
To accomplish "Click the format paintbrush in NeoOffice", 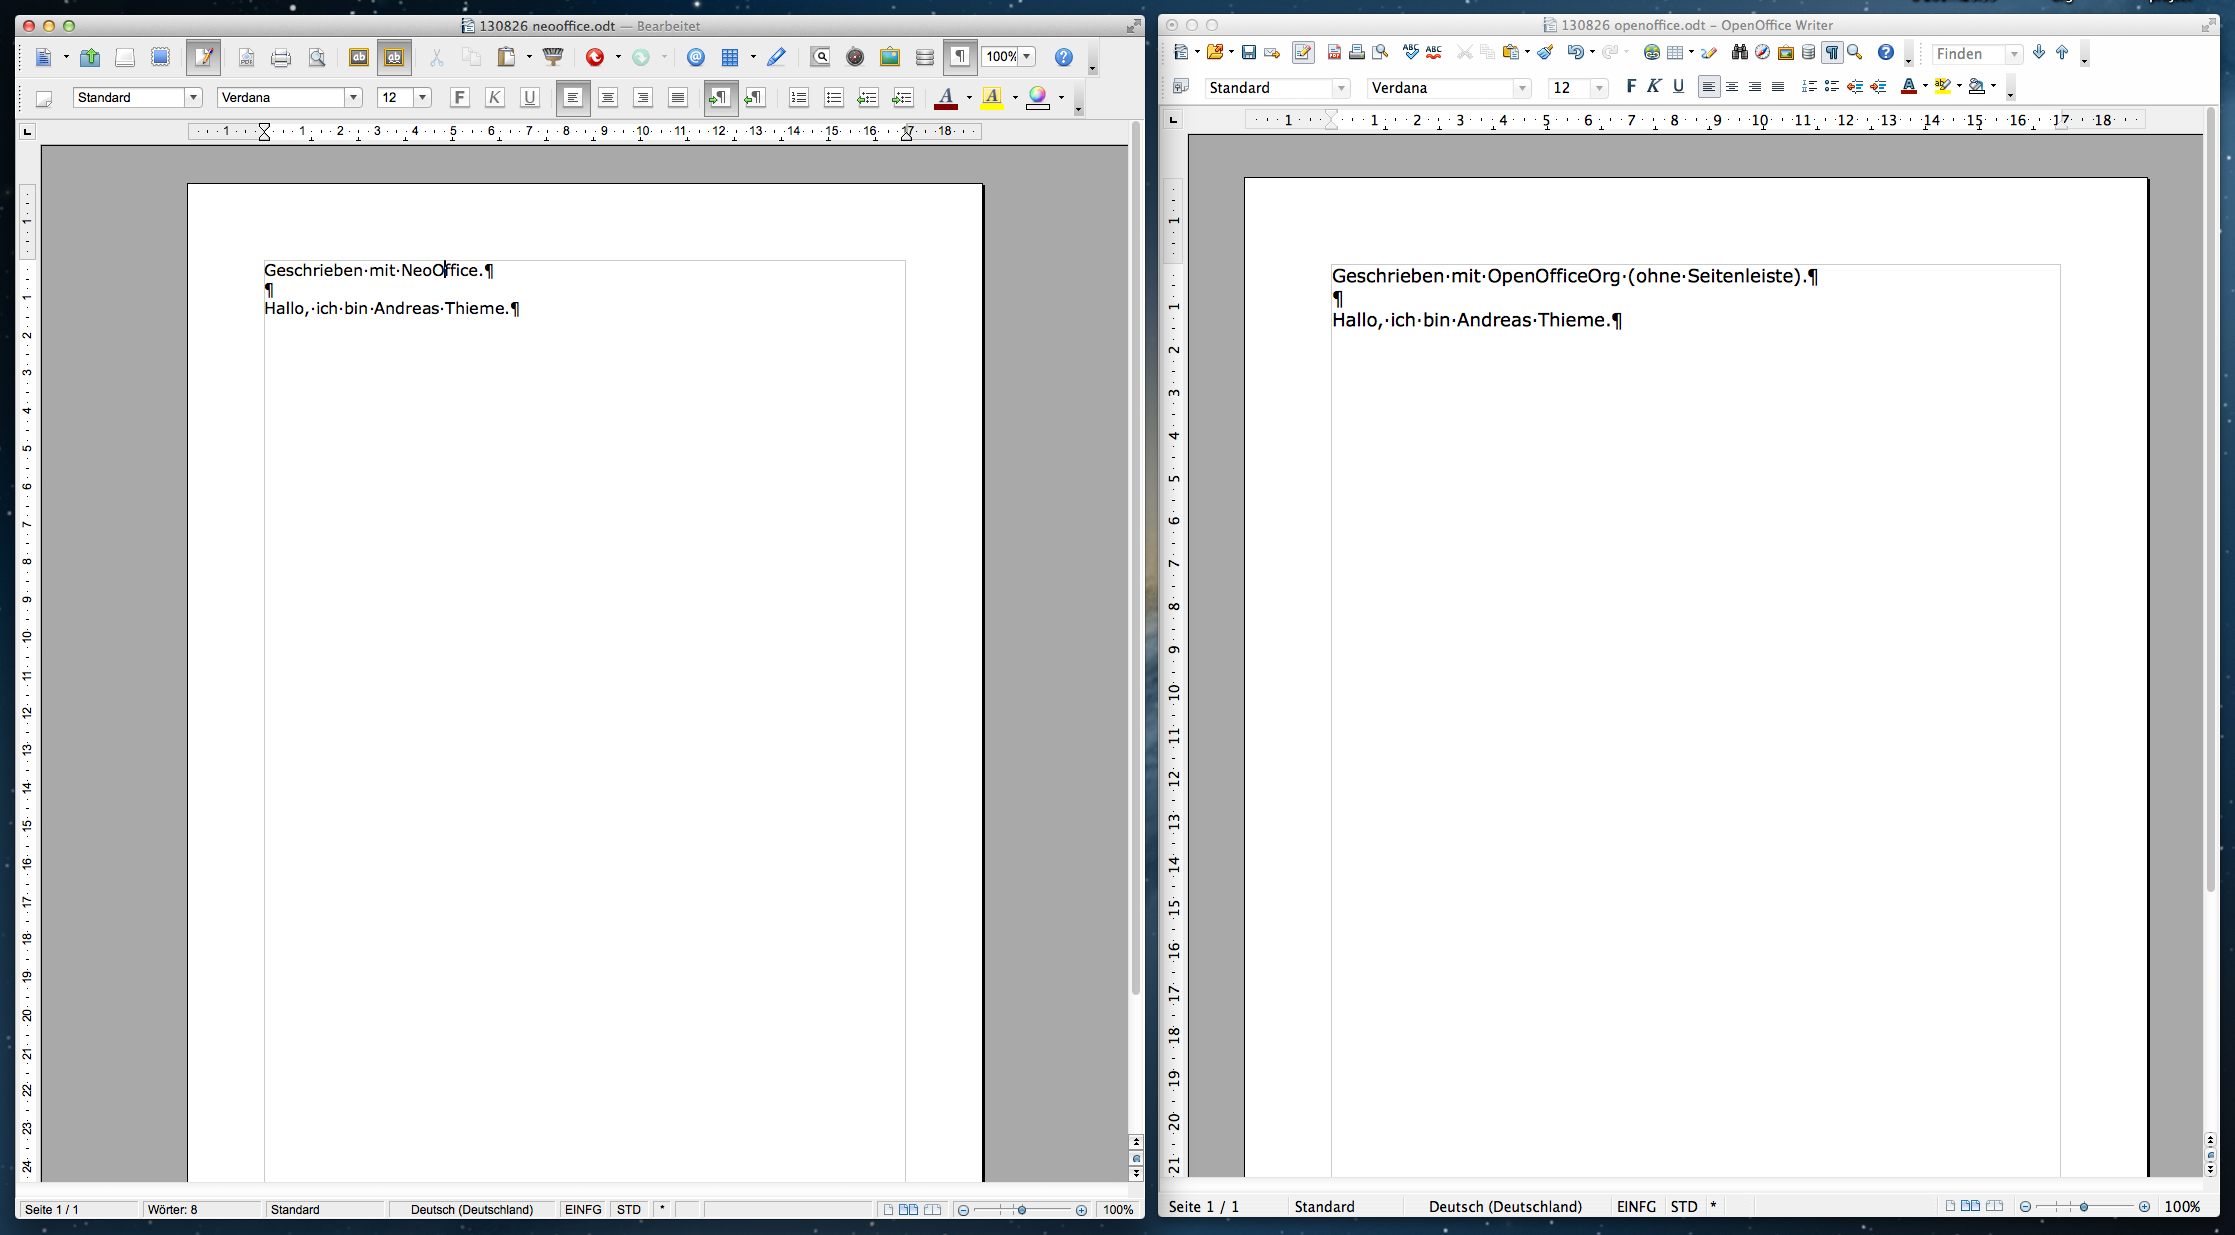I will [x=553, y=57].
